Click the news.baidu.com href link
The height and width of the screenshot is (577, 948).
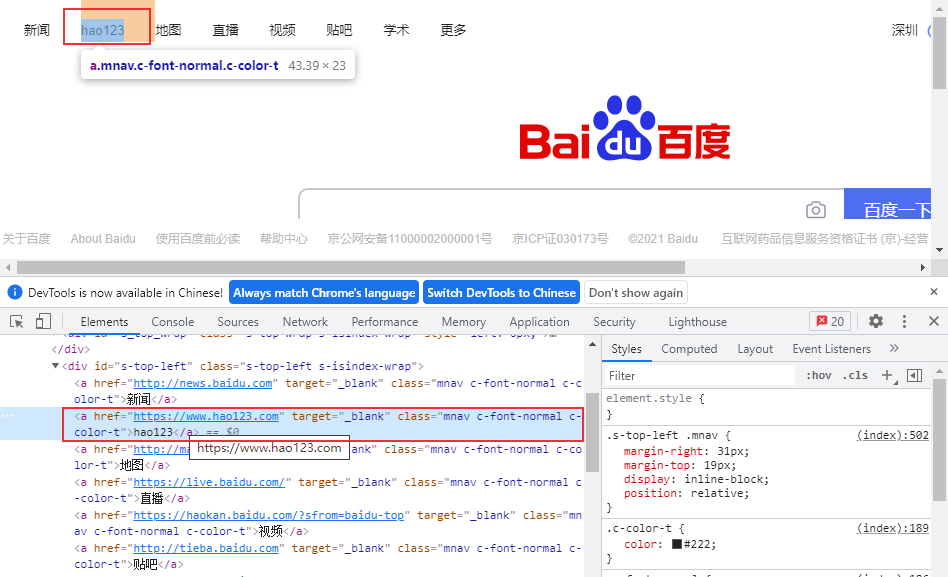(203, 383)
